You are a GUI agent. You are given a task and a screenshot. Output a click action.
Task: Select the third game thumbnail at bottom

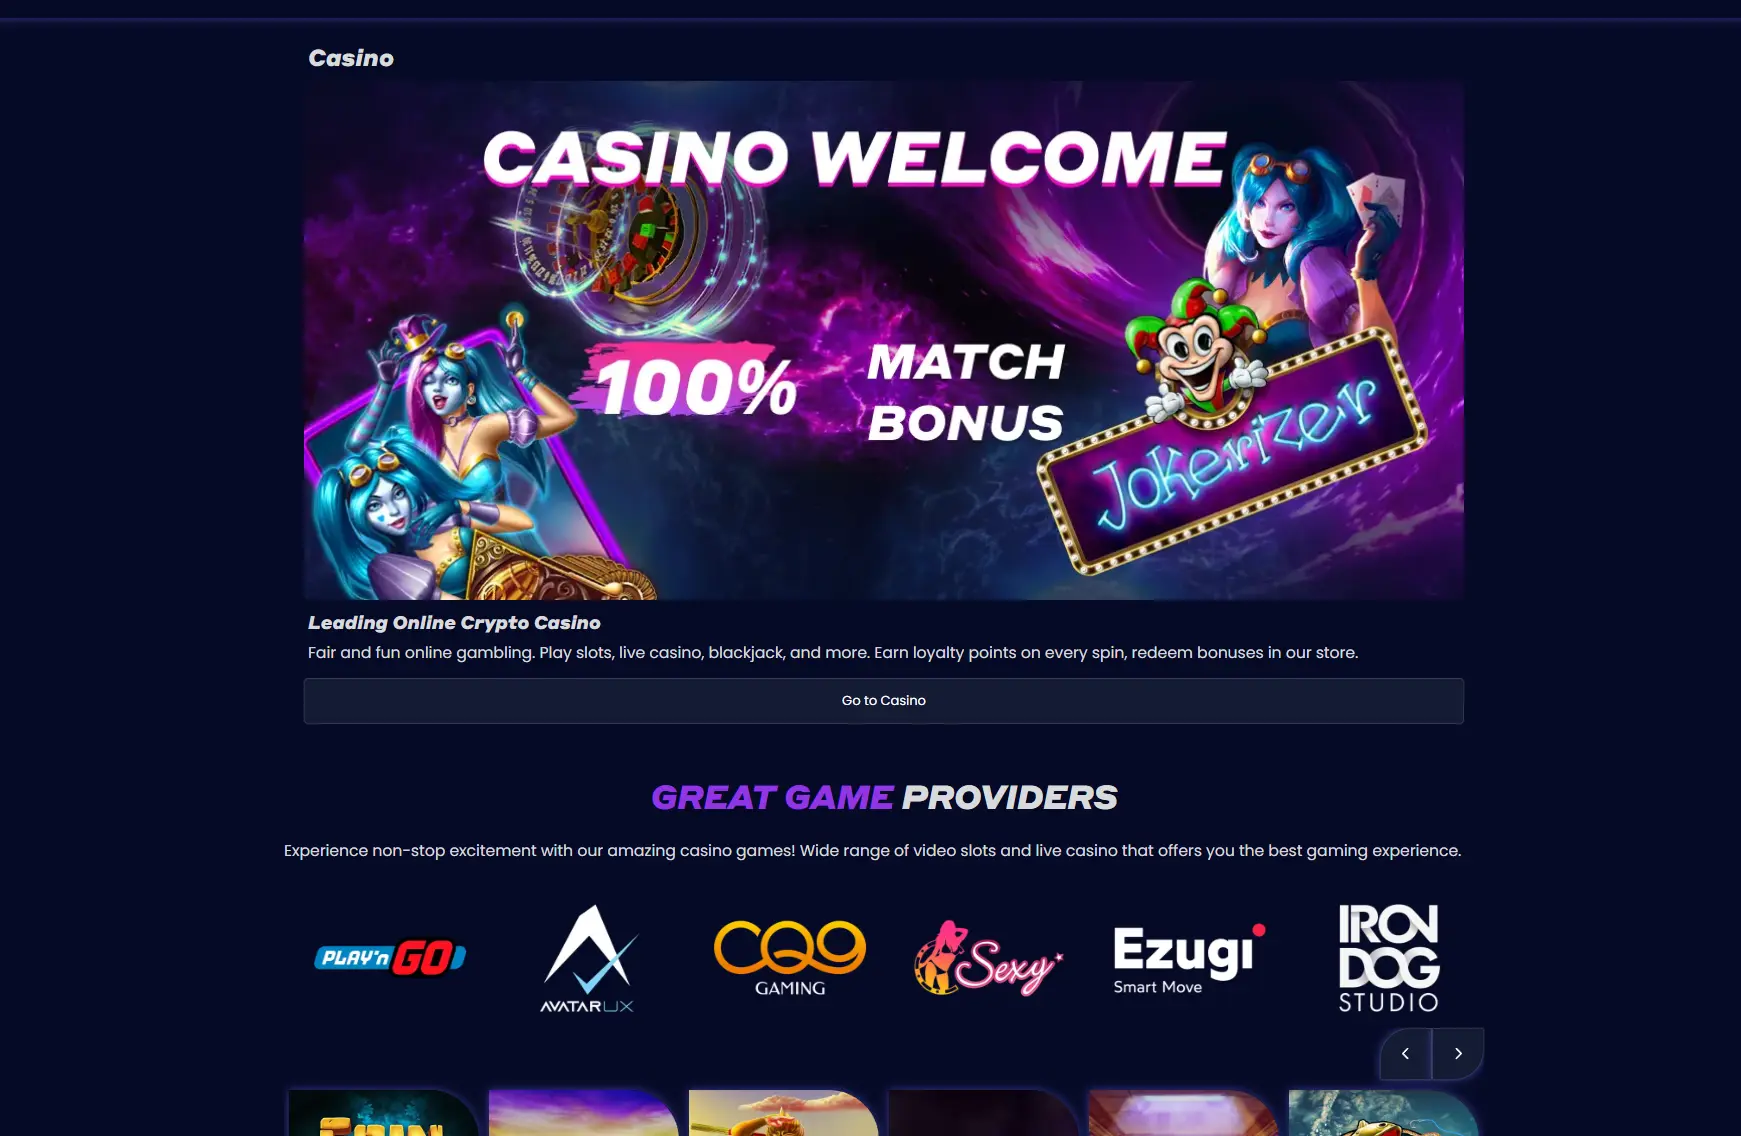click(x=783, y=1113)
